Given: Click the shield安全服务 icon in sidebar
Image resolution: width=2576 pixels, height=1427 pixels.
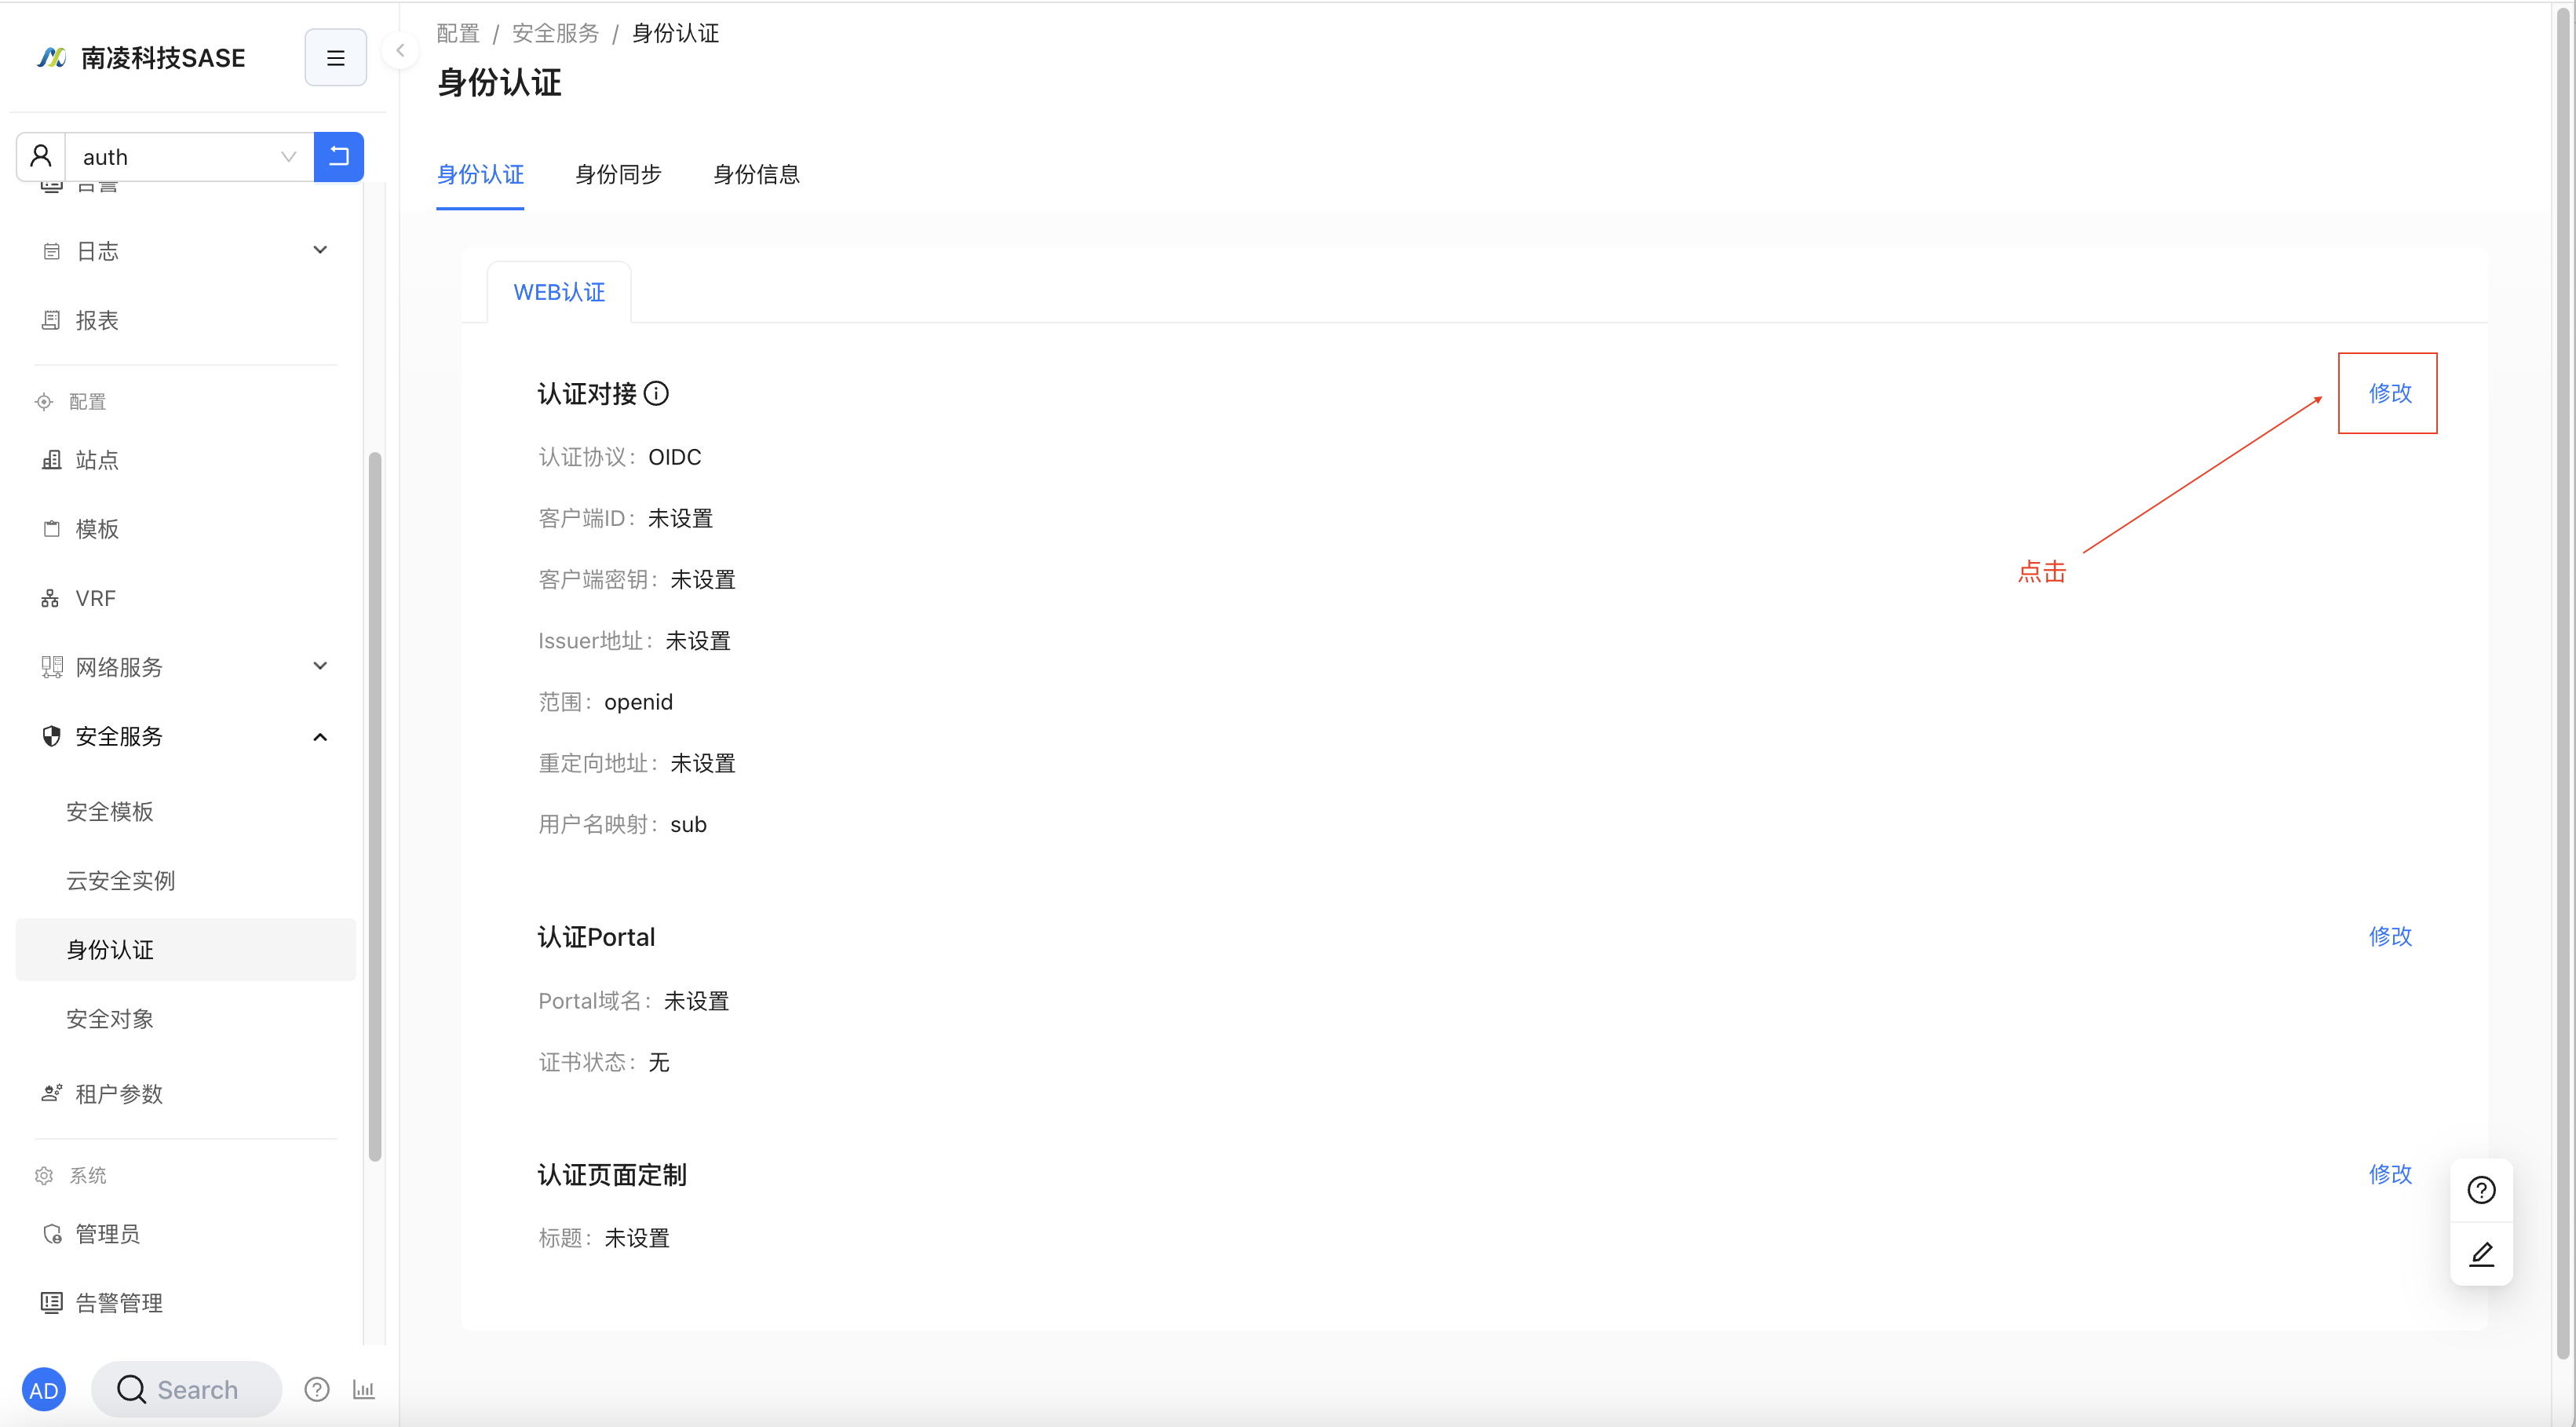Looking at the screenshot, I should (x=47, y=736).
